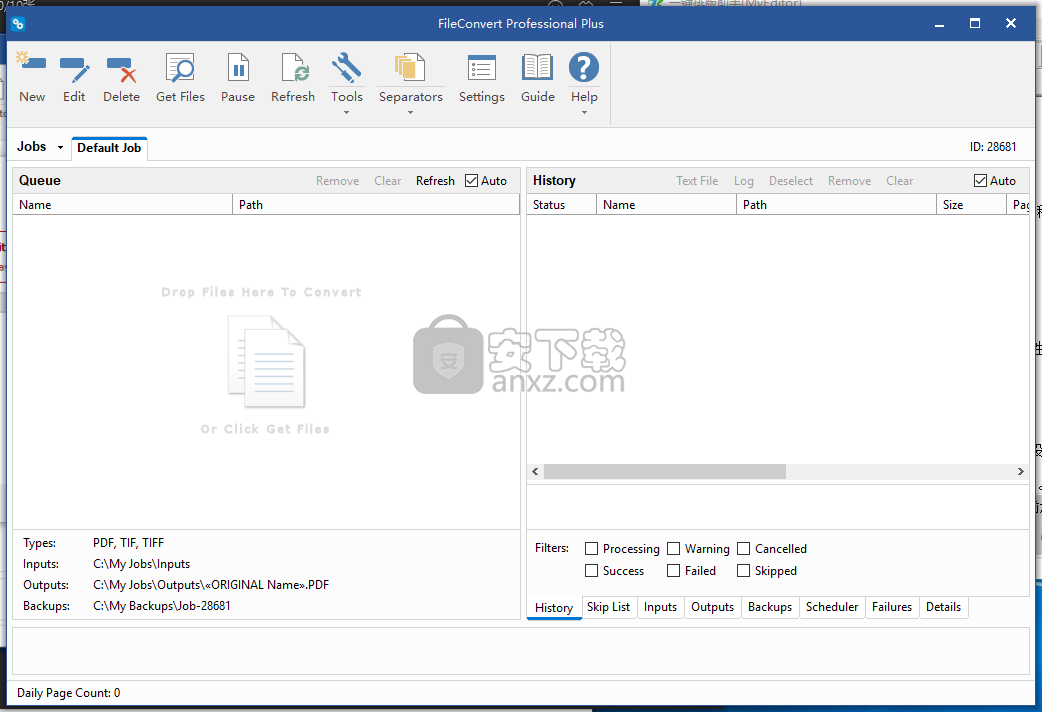Click Clear in the Queue header
This screenshot has width=1042, height=712.
[x=387, y=181]
